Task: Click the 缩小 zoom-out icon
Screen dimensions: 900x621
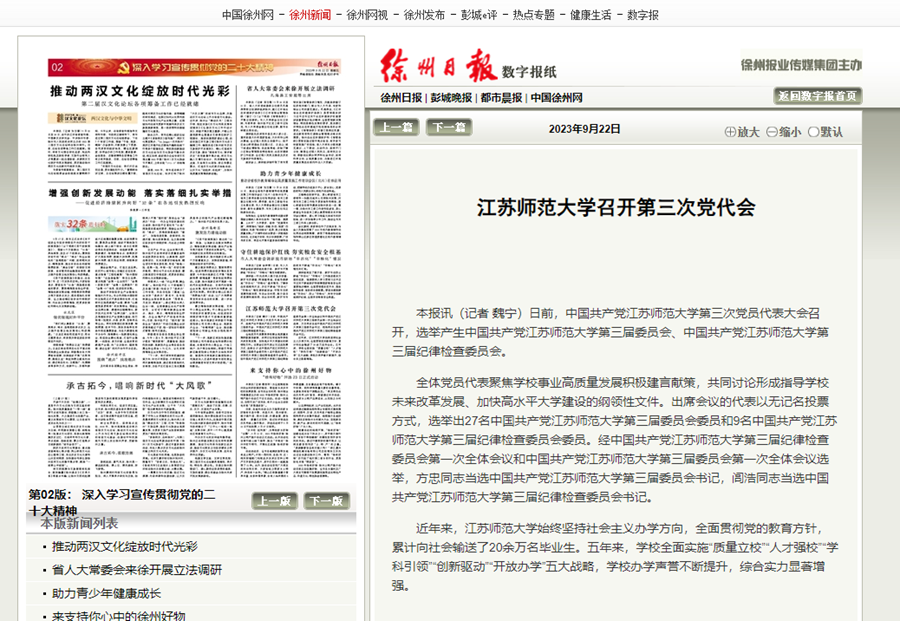Action: 772,132
